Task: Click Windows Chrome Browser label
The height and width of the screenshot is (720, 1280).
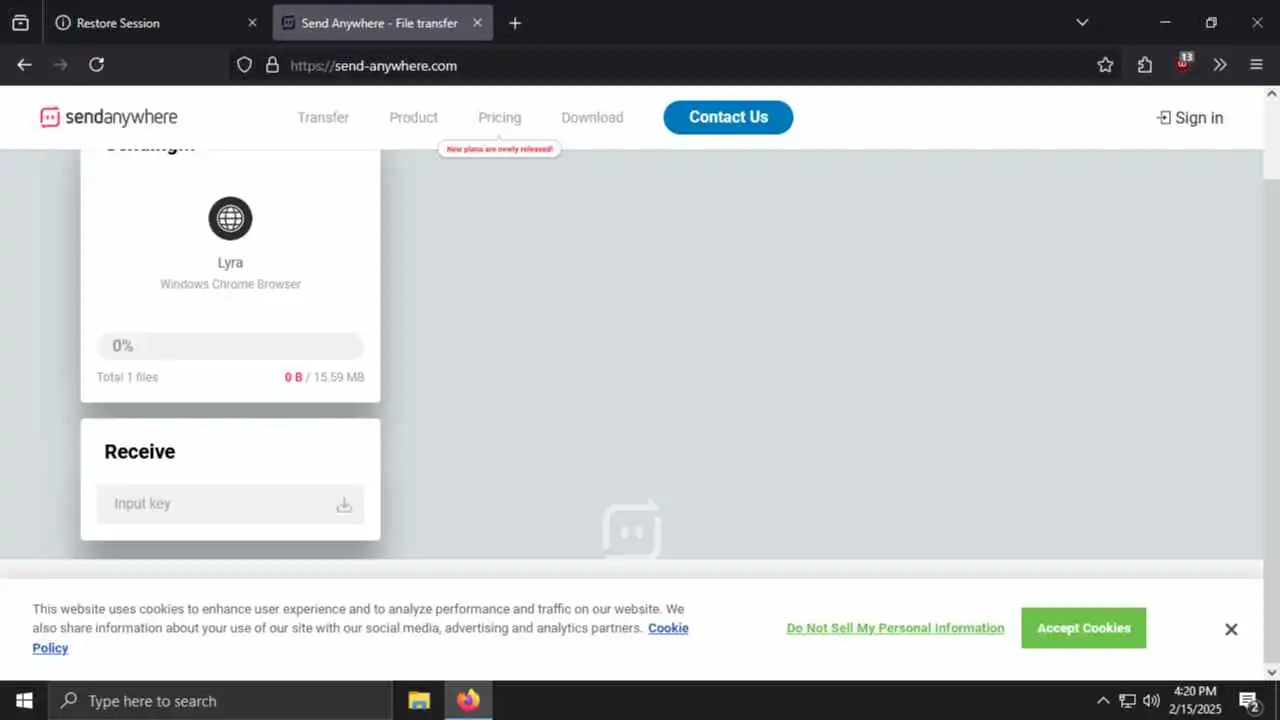Action: tap(230, 284)
